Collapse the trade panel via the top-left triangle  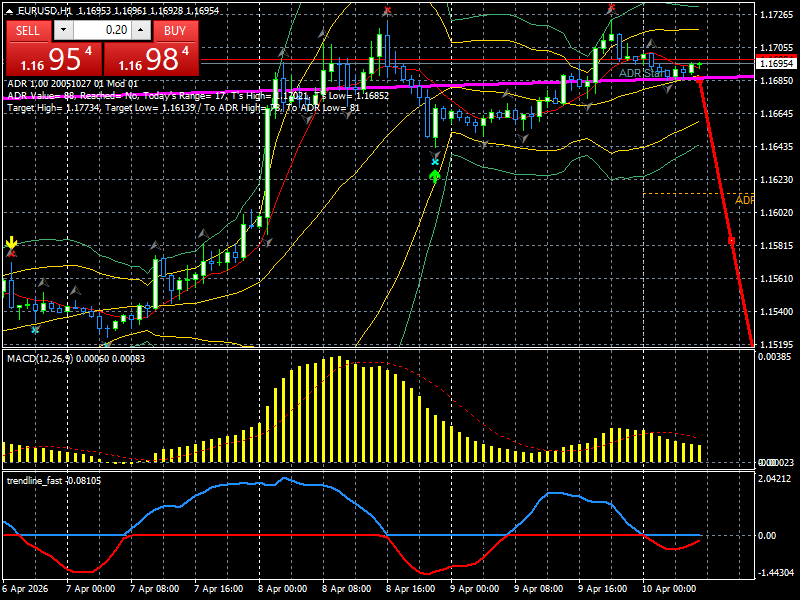(x=9, y=10)
